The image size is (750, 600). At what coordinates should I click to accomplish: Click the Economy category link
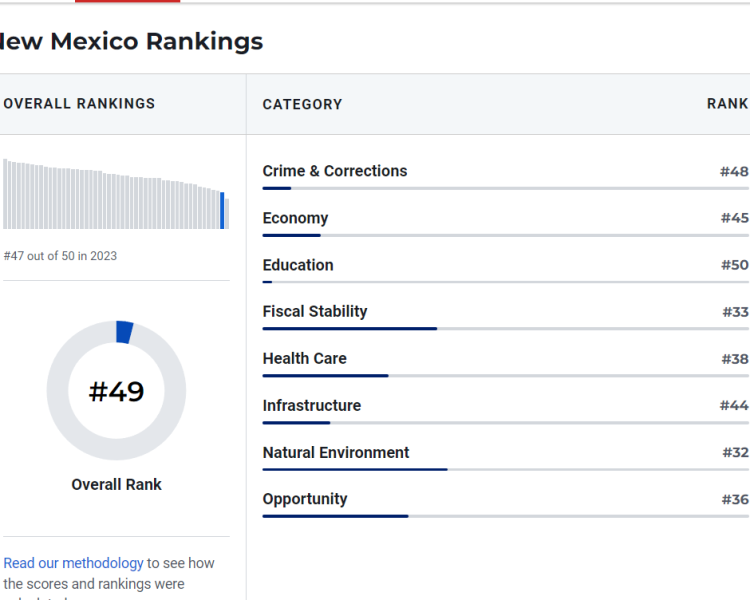tap(295, 218)
